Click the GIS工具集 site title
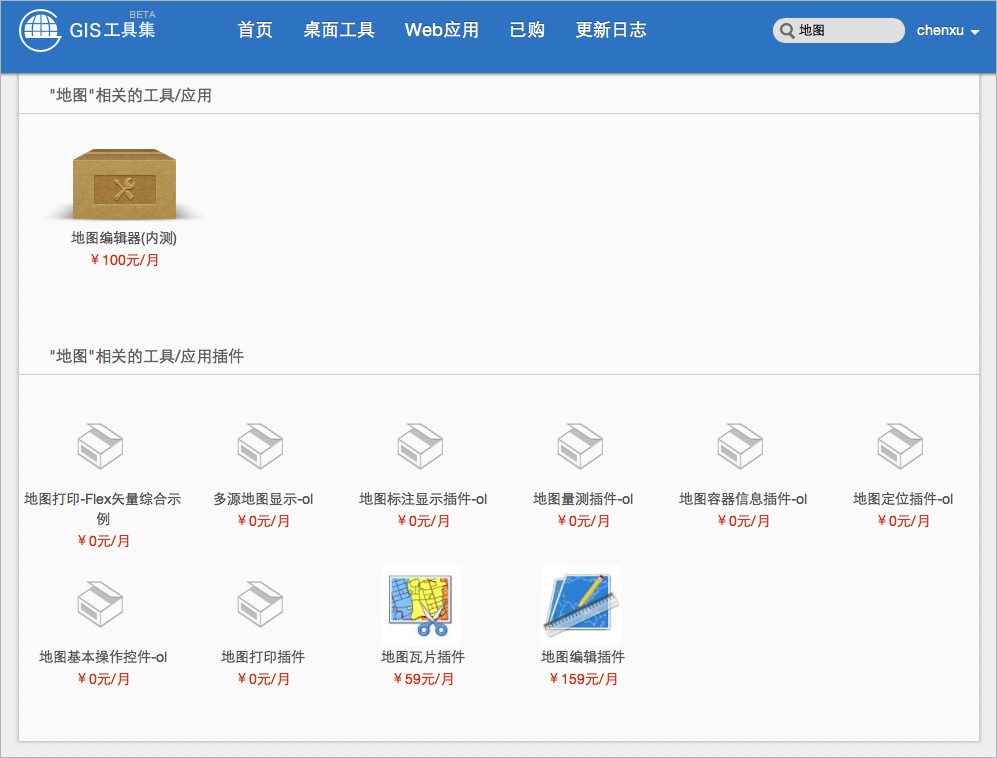 [112, 30]
